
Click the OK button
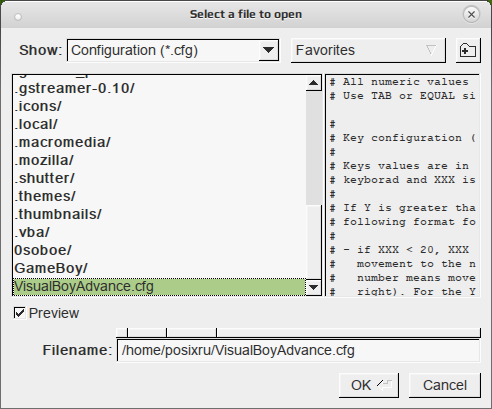point(369,385)
